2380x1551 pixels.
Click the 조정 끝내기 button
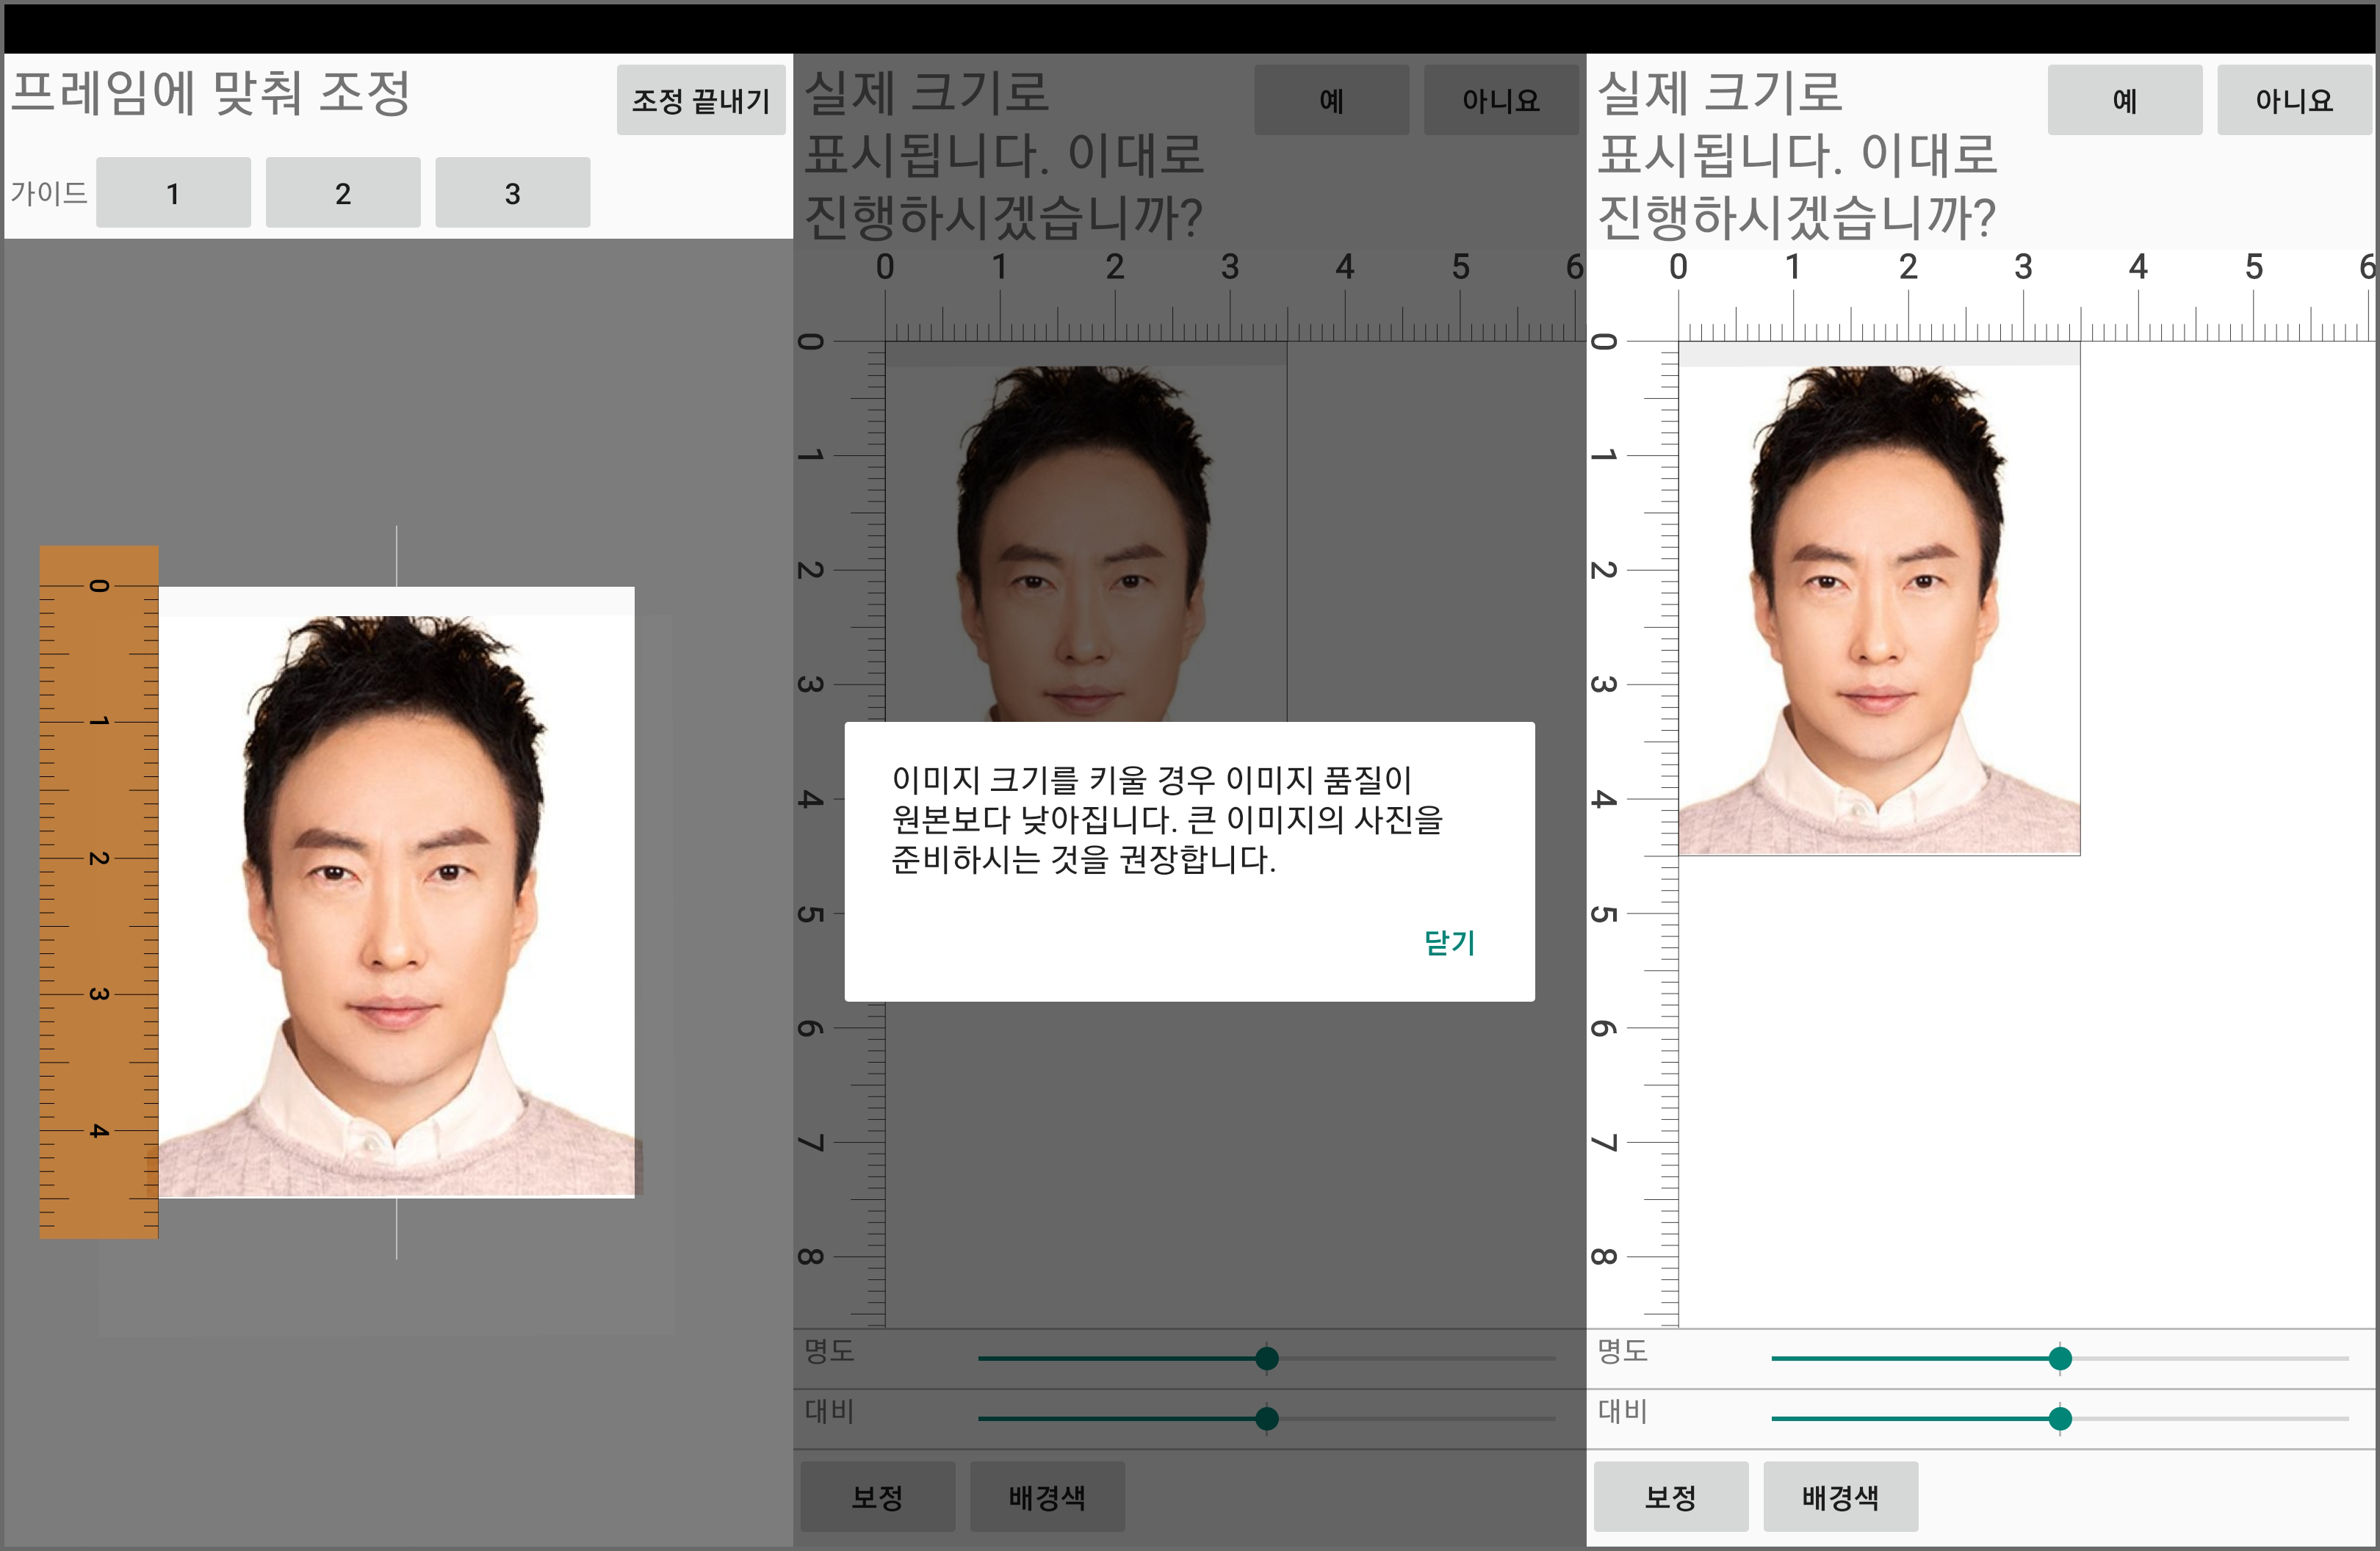tap(700, 100)
